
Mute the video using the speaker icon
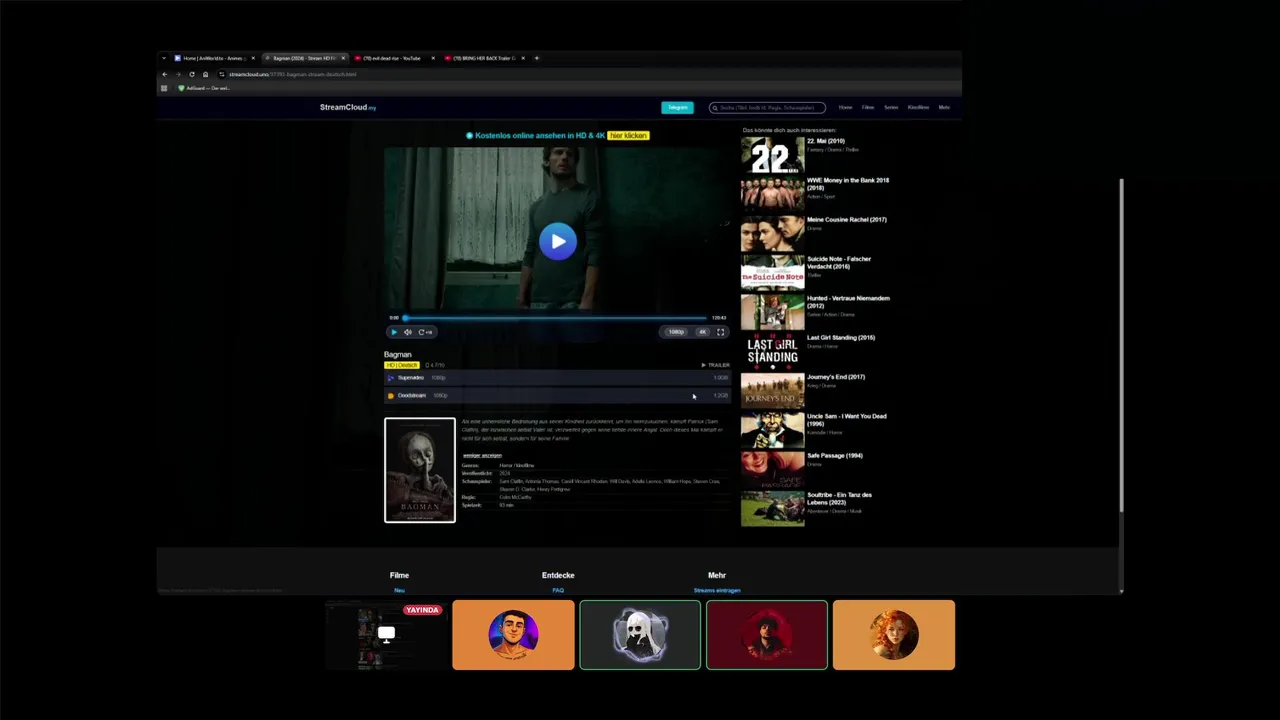[408, 332]
